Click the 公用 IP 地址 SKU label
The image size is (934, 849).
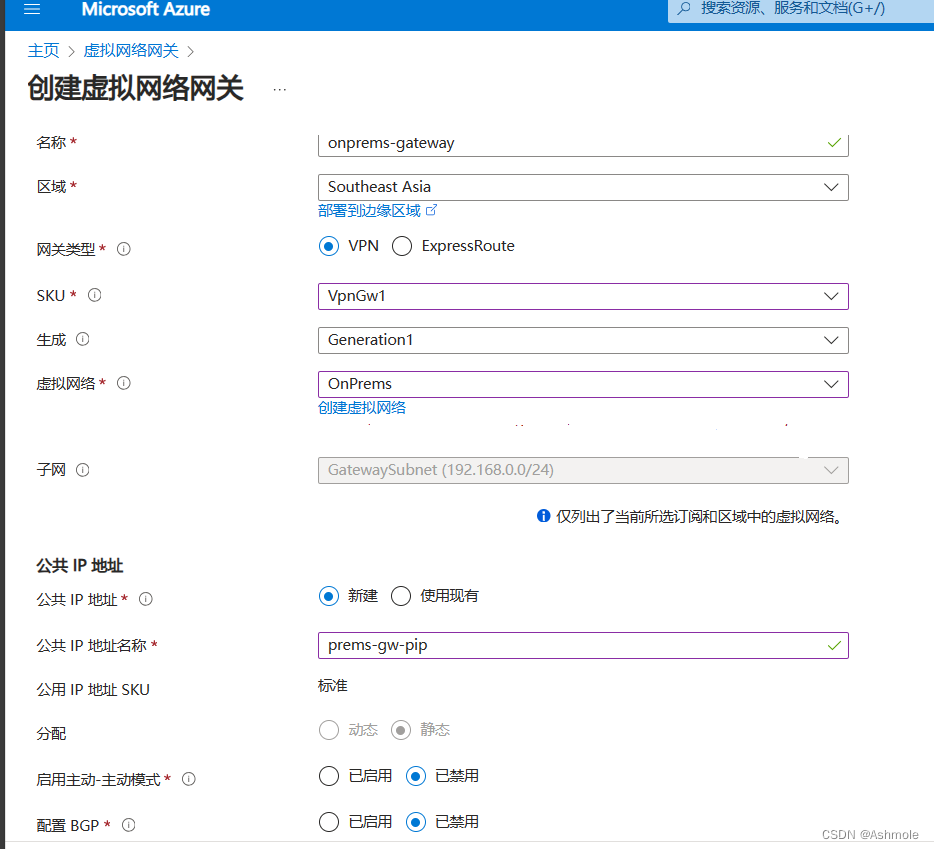tap(93, 689)
